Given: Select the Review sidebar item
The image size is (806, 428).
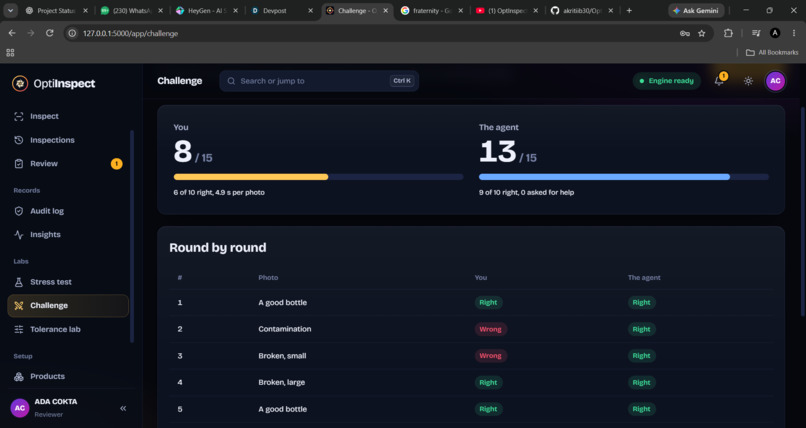Looking at the screenshot, I should [x=68, y=163].
